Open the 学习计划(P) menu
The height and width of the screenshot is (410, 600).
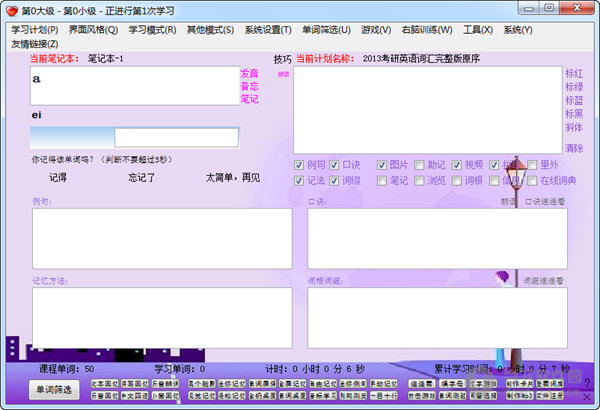click(x=35, y=29)
